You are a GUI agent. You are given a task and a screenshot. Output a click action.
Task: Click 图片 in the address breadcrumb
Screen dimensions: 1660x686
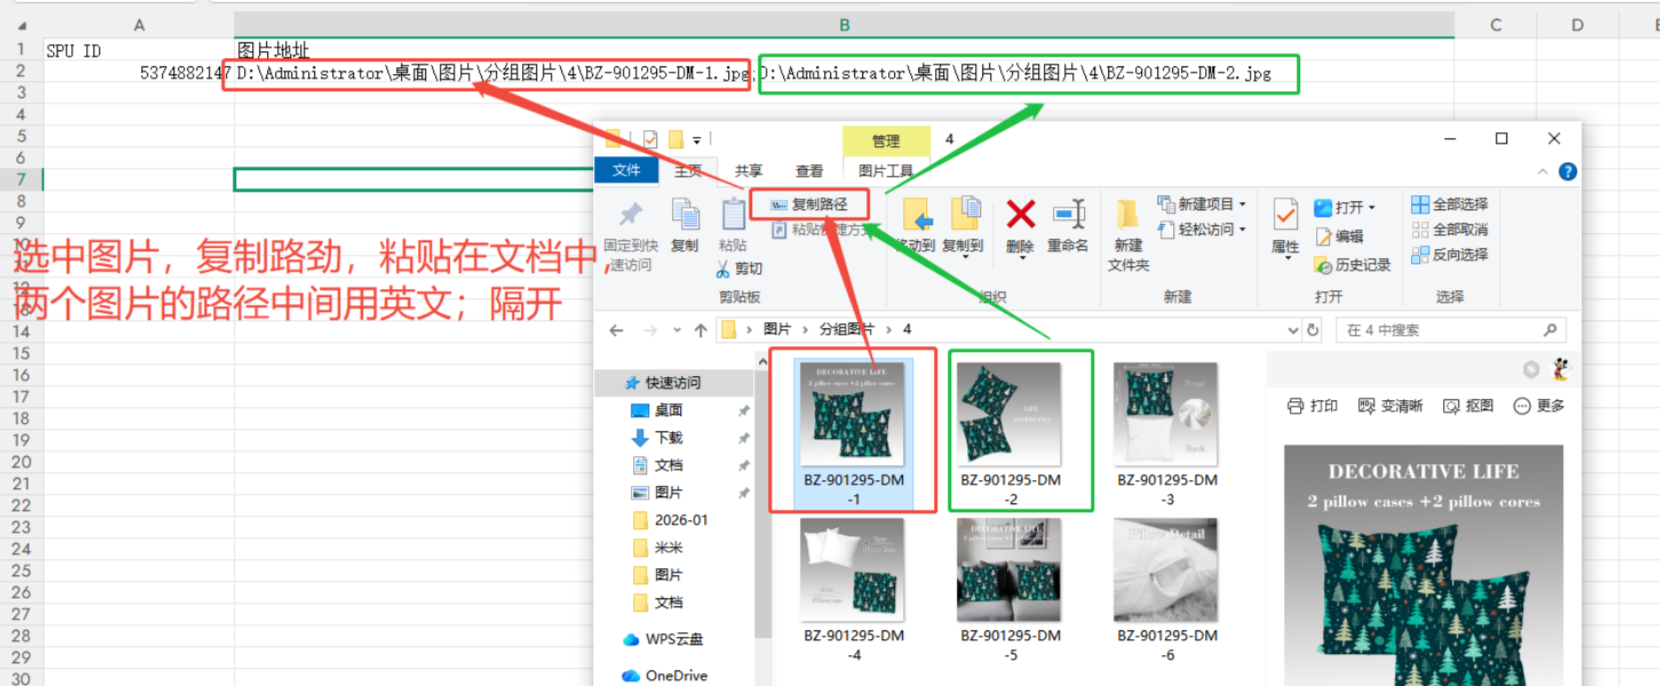(x=777, y=329)
